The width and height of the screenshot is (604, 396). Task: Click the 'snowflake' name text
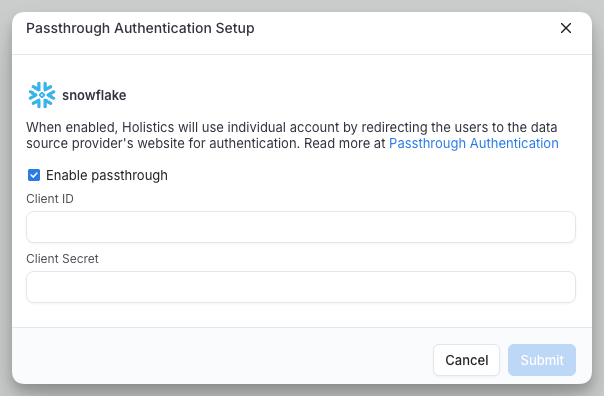point(94,95)
